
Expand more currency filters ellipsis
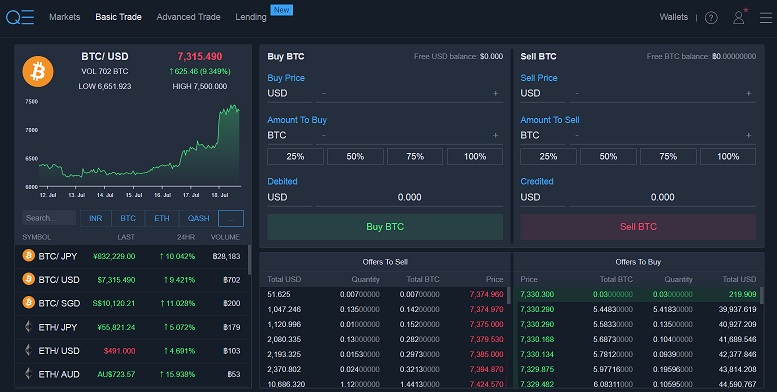click(x=231, y=218)
